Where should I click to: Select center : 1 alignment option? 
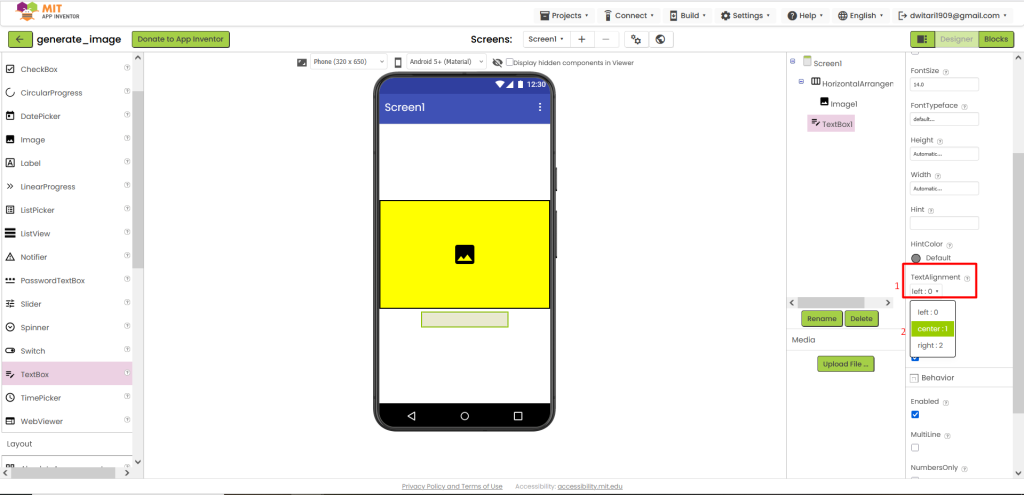pos(932,328)
